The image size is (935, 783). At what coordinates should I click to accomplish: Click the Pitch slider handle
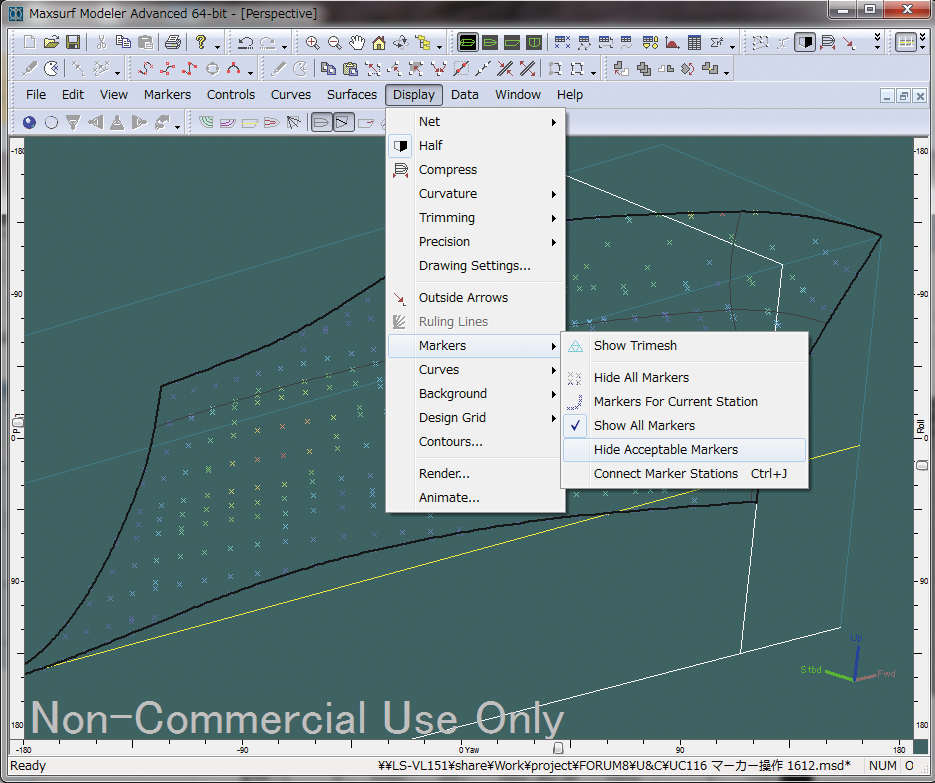tap(17, 422)
